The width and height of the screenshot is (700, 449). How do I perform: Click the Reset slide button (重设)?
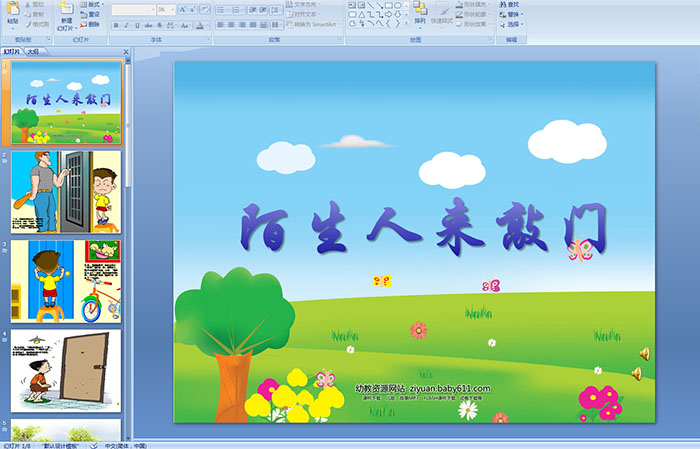pyautogui.click(x=90, y=14)
